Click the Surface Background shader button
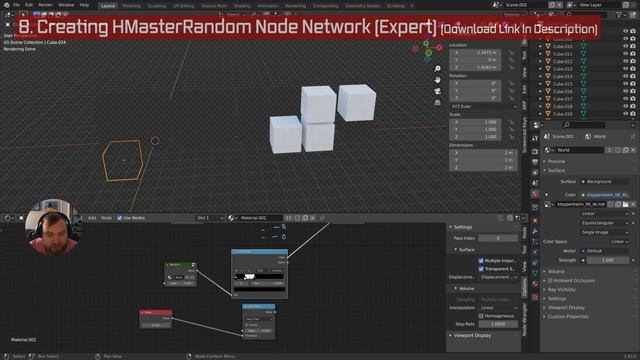Viewport: 640px width, 360px height. (605, 182)
